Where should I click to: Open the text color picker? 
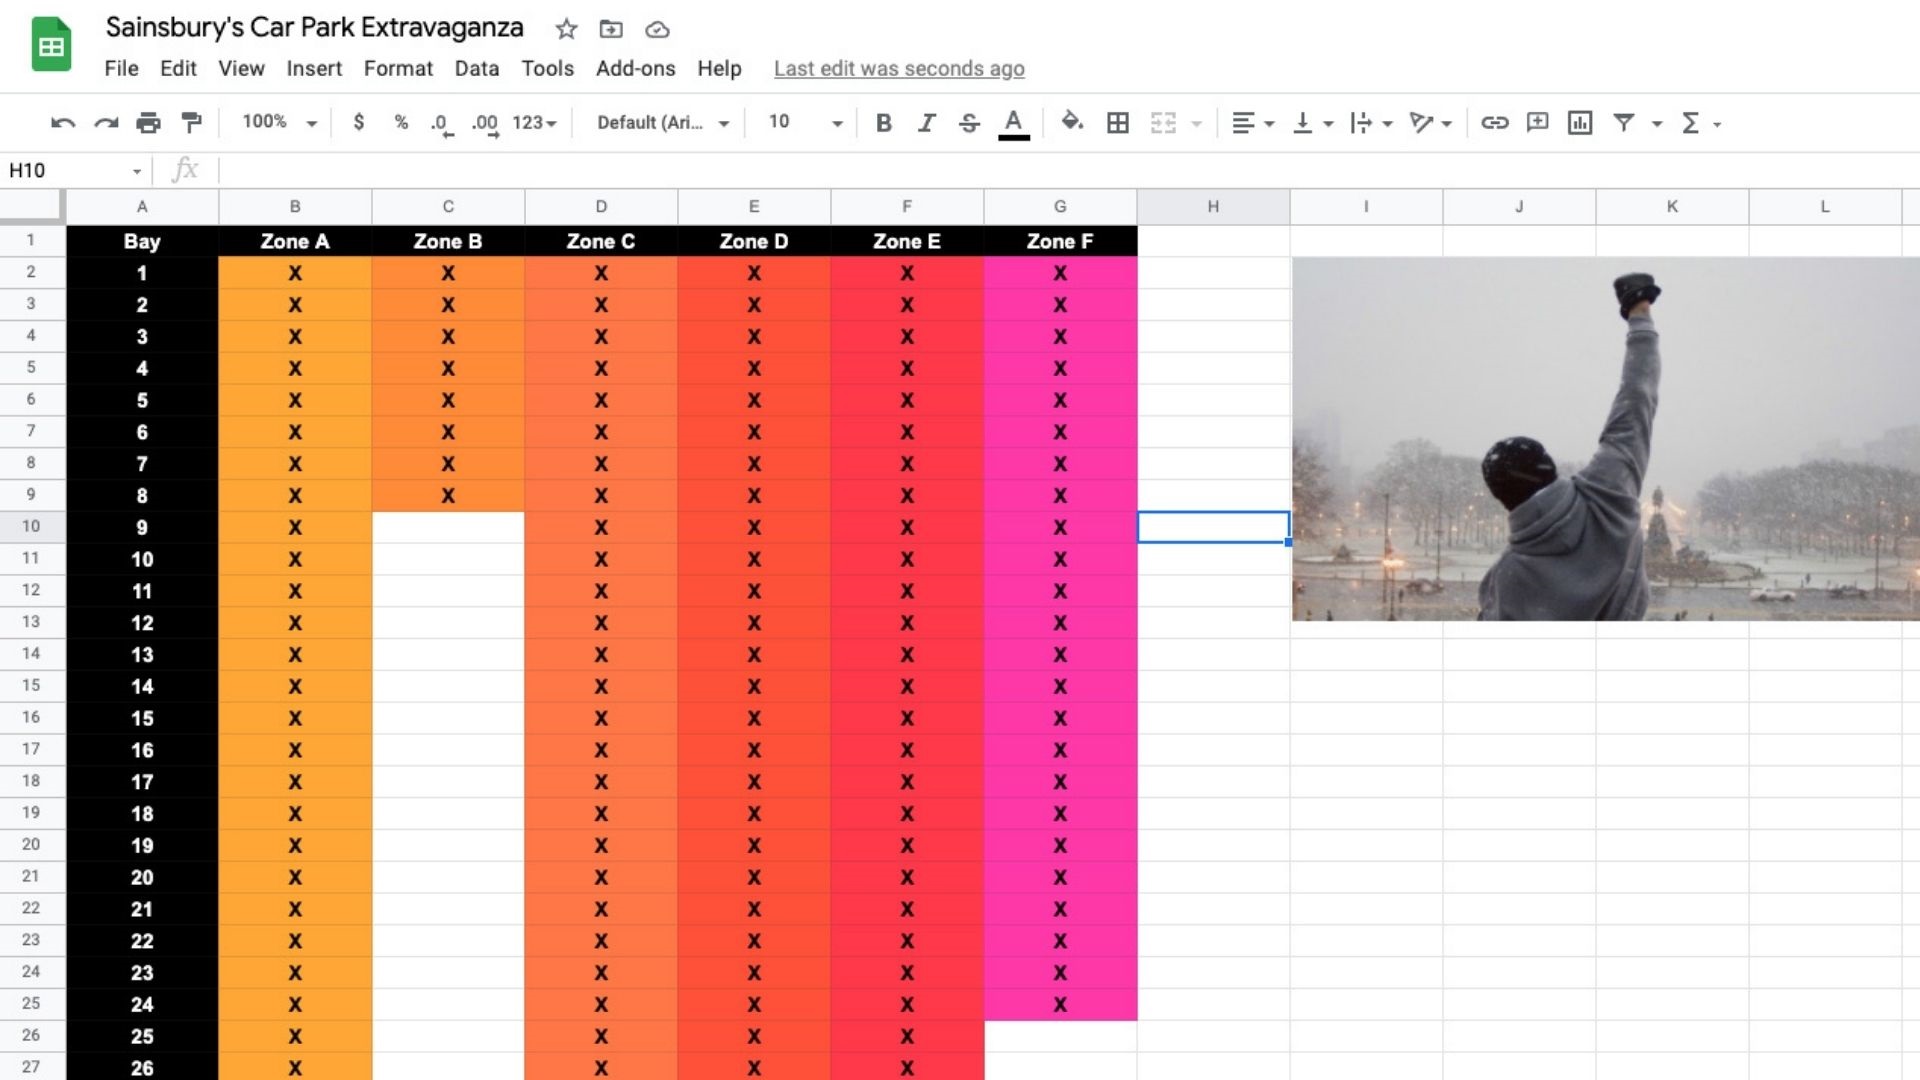pos(1013,123)
